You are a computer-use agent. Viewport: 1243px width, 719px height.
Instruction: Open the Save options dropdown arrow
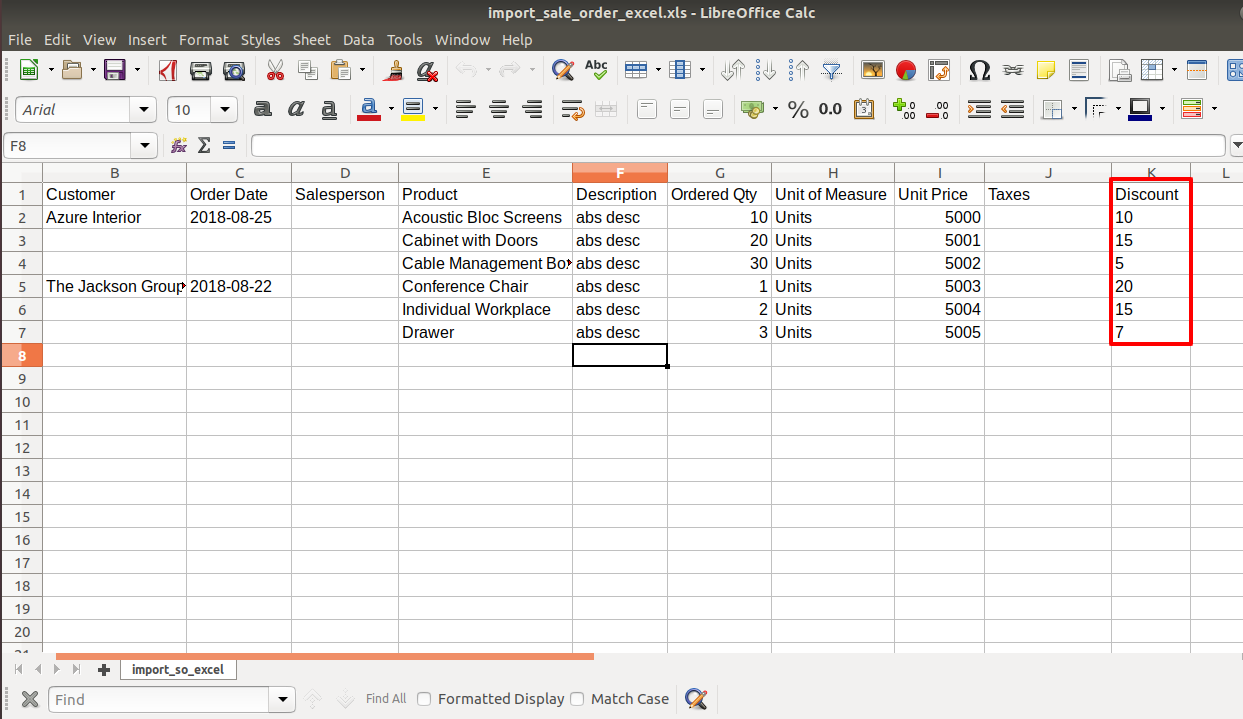click(x=137, y=70)
